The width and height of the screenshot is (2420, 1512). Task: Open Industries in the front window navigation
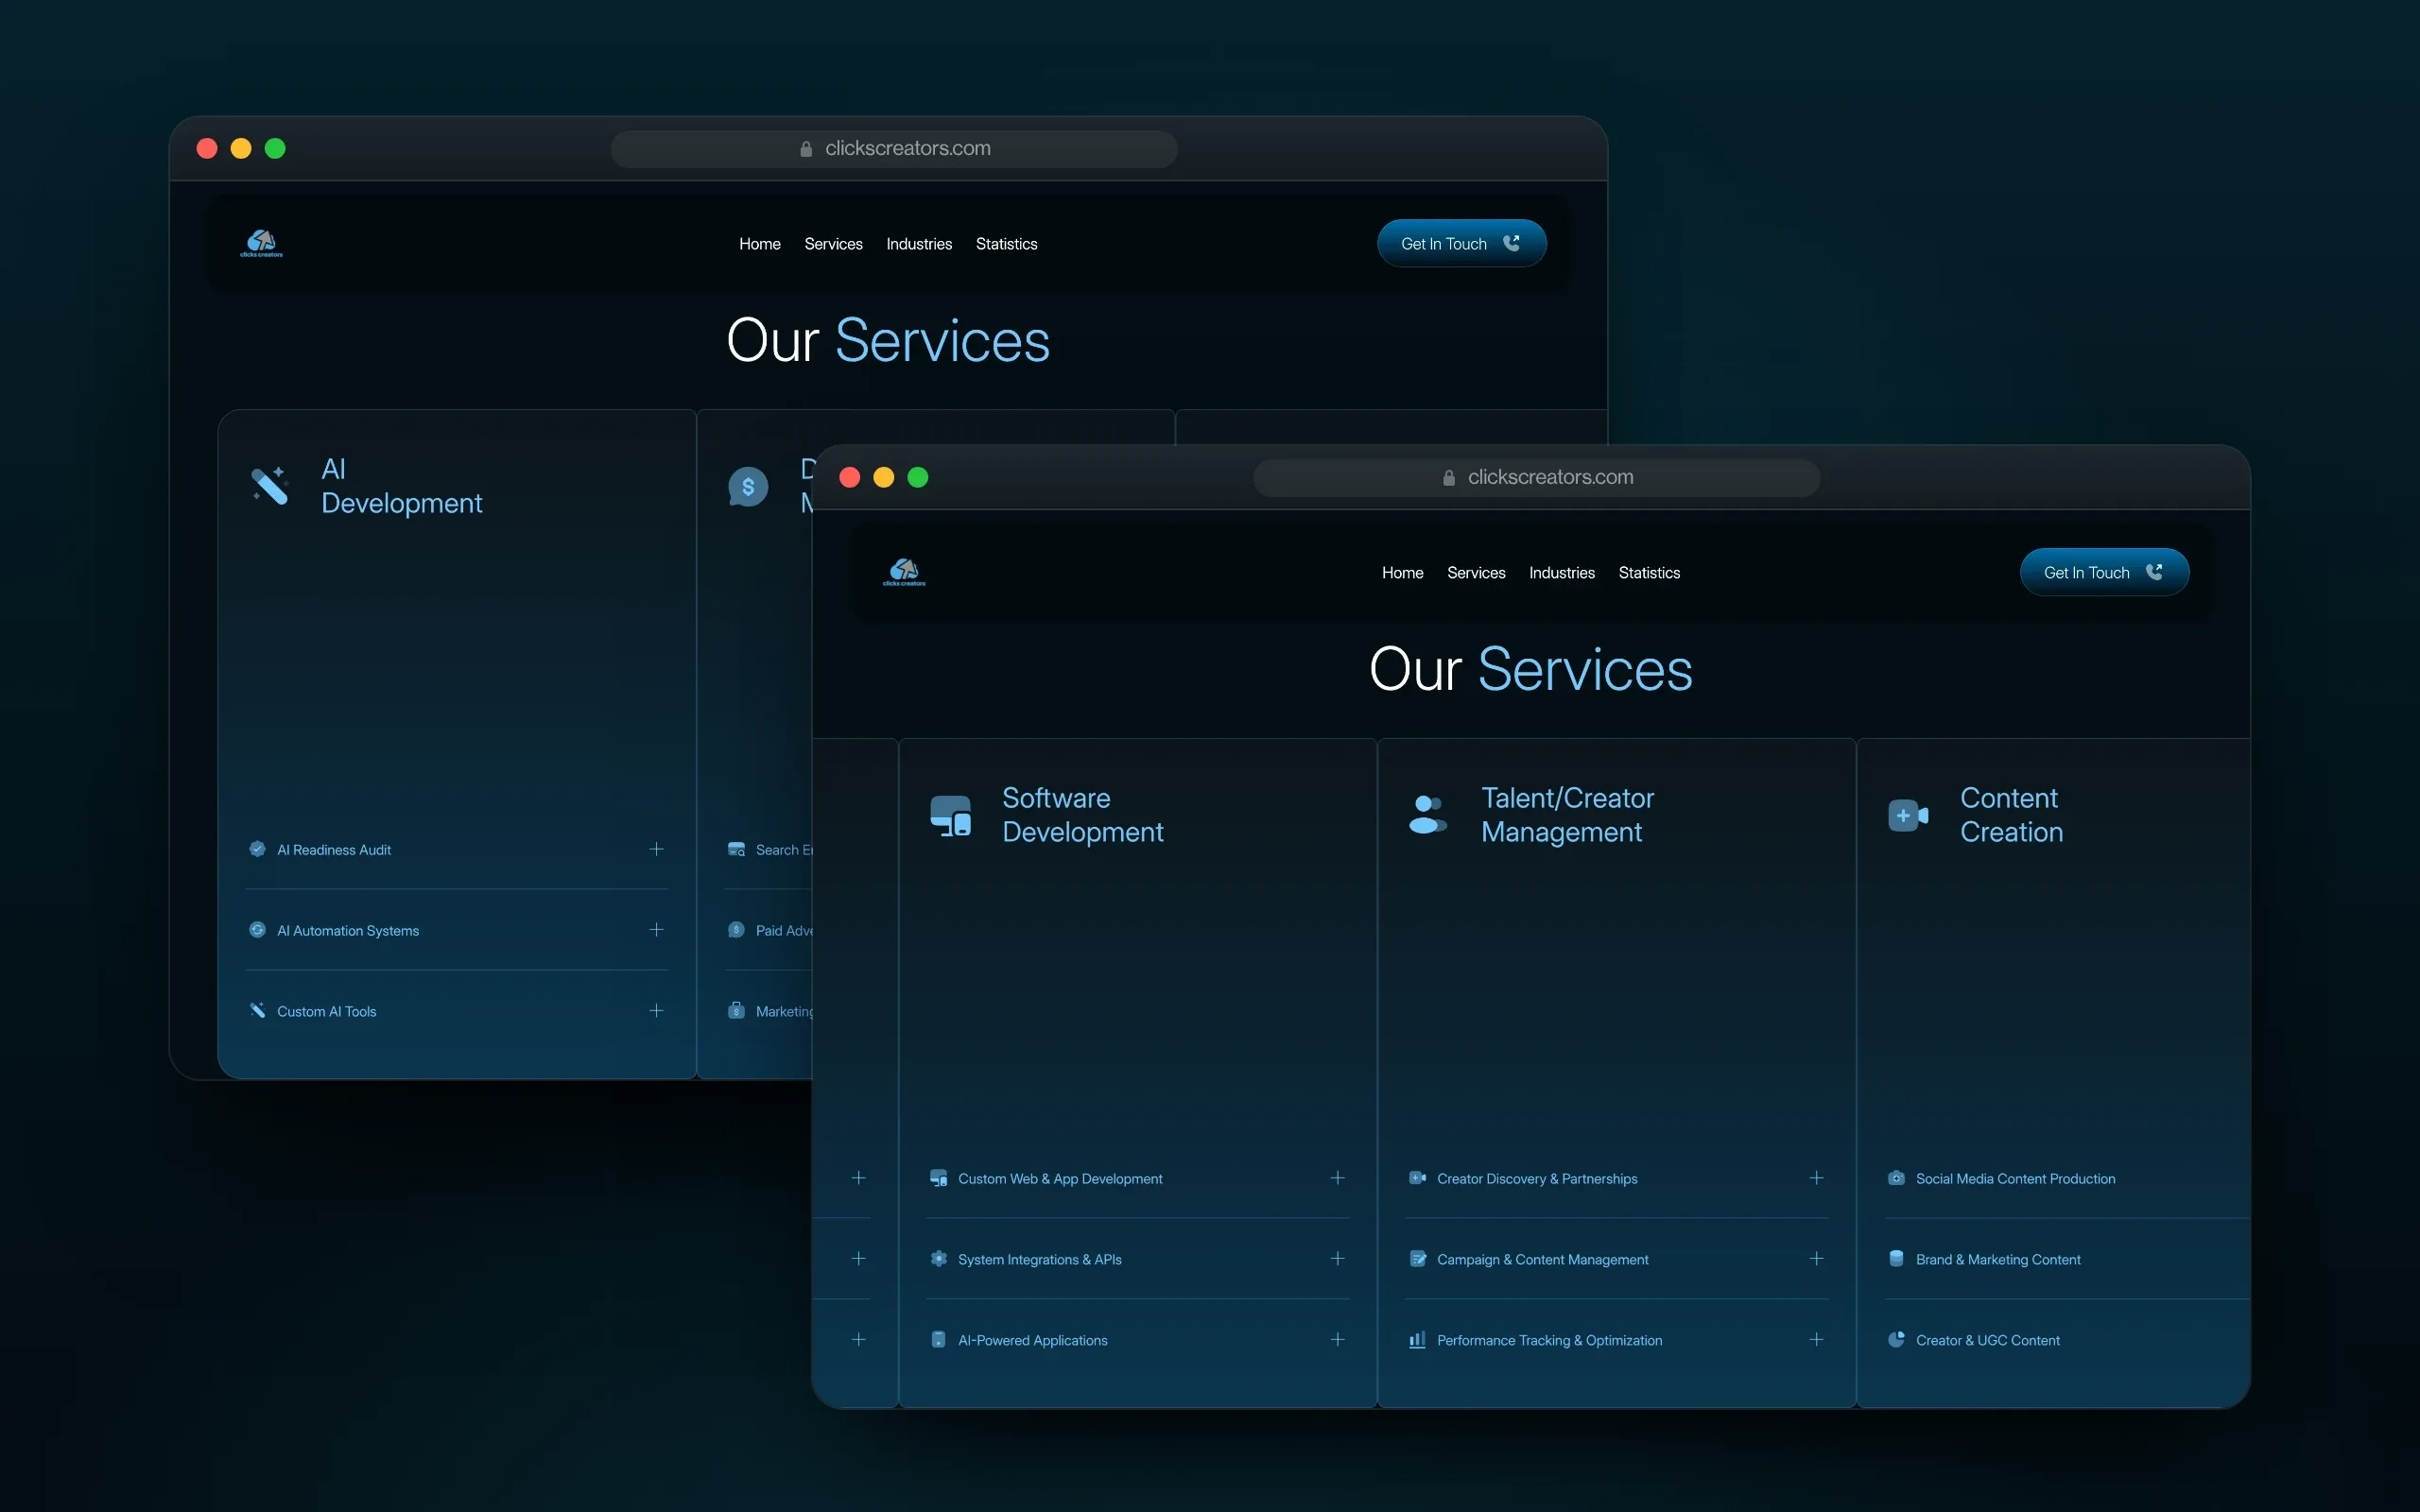[1561, 572]
